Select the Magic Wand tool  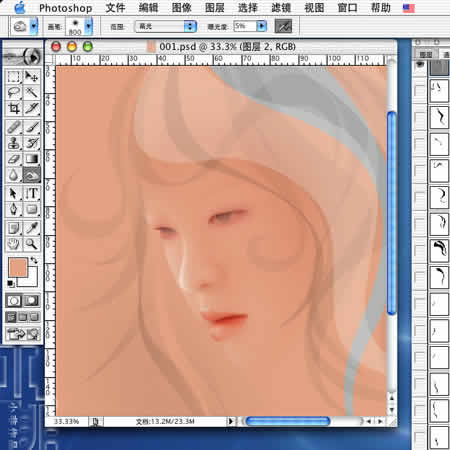pyautogui.click(x=32, y=92)
